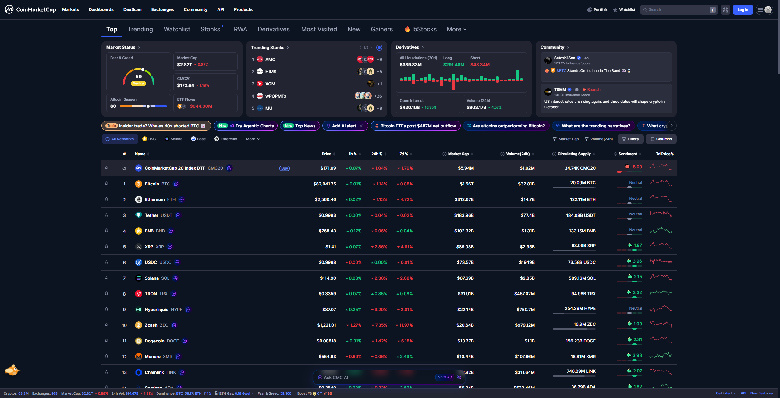Click the Bitcoin coin logo icon
Image resolution: width=780 pixels, height=398 pixels.
[x=139, y=184]
